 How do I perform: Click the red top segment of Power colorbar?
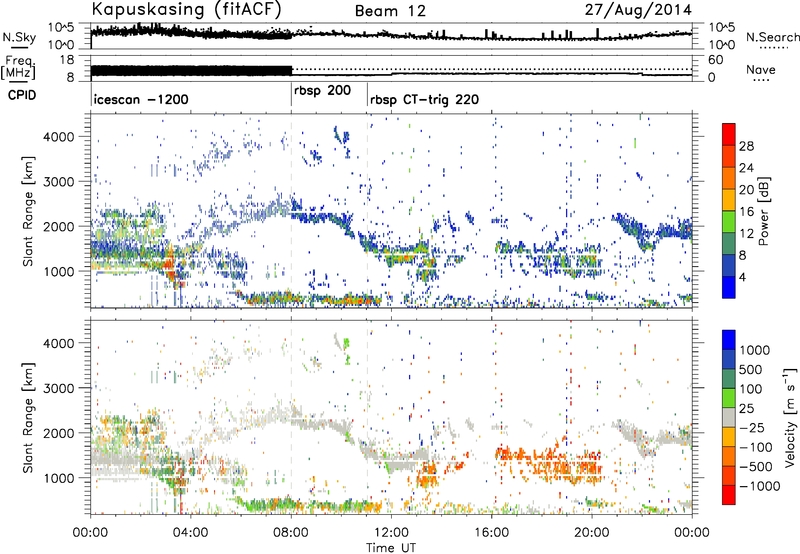coord(729,134)
